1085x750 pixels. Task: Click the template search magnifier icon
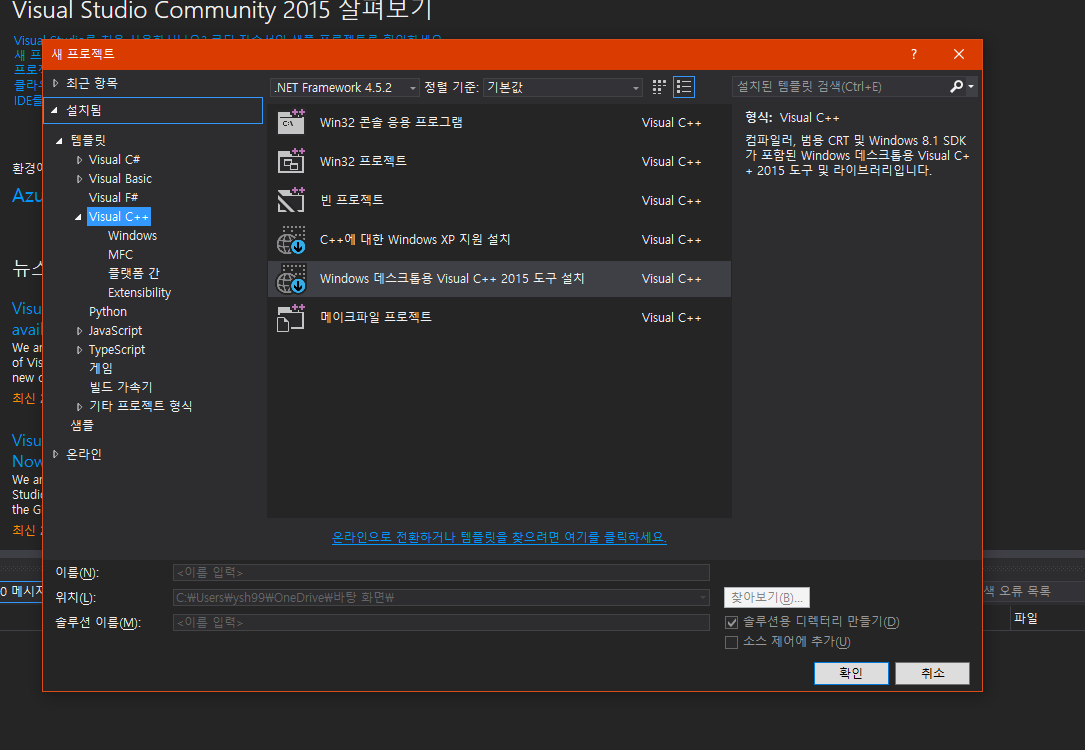[956, 86]
